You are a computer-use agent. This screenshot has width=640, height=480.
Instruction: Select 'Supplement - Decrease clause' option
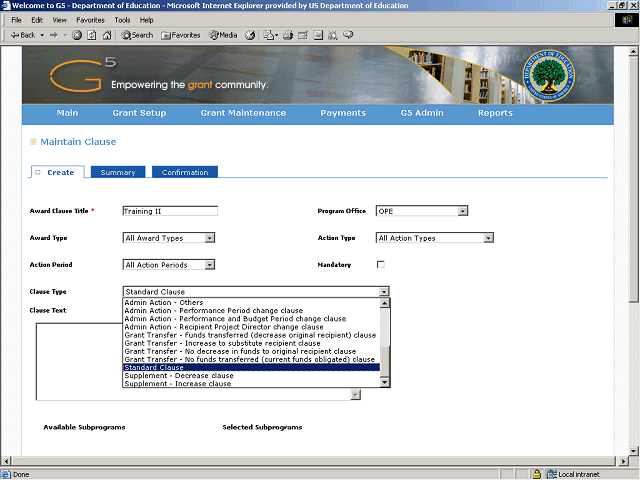[251, 376]
